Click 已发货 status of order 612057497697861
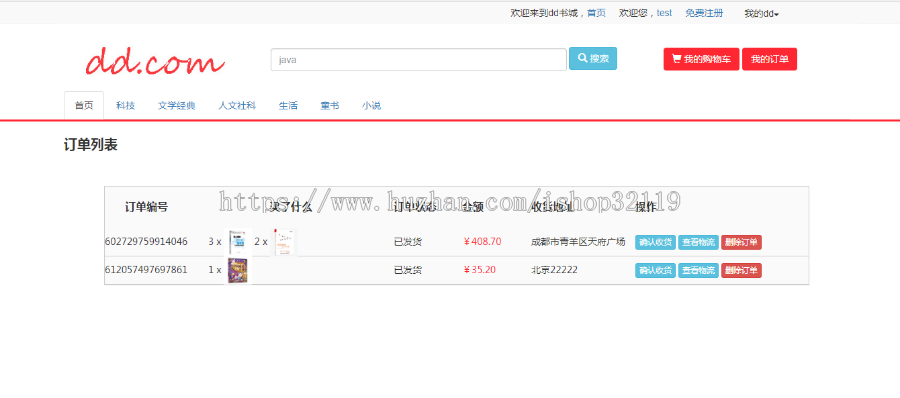Image resolution: width=900 pixels, height=398 pixels. [x=408, y=270]
